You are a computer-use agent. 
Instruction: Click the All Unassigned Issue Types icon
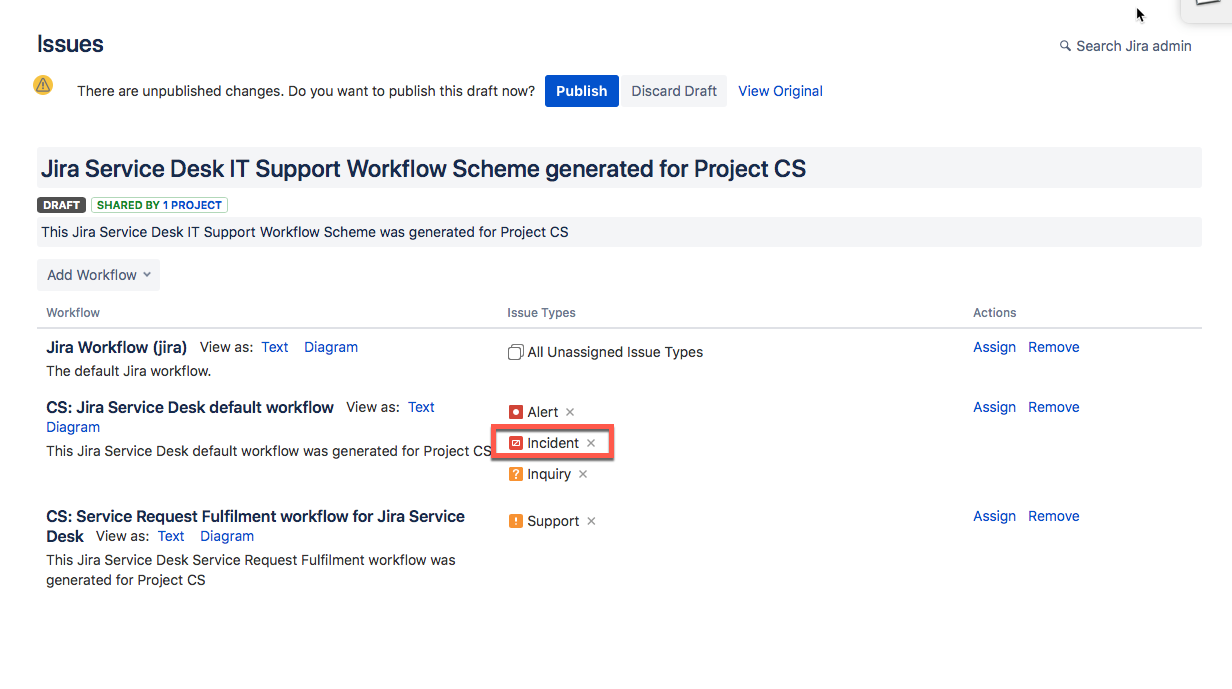pyautogui.click(x=516, y=352)
